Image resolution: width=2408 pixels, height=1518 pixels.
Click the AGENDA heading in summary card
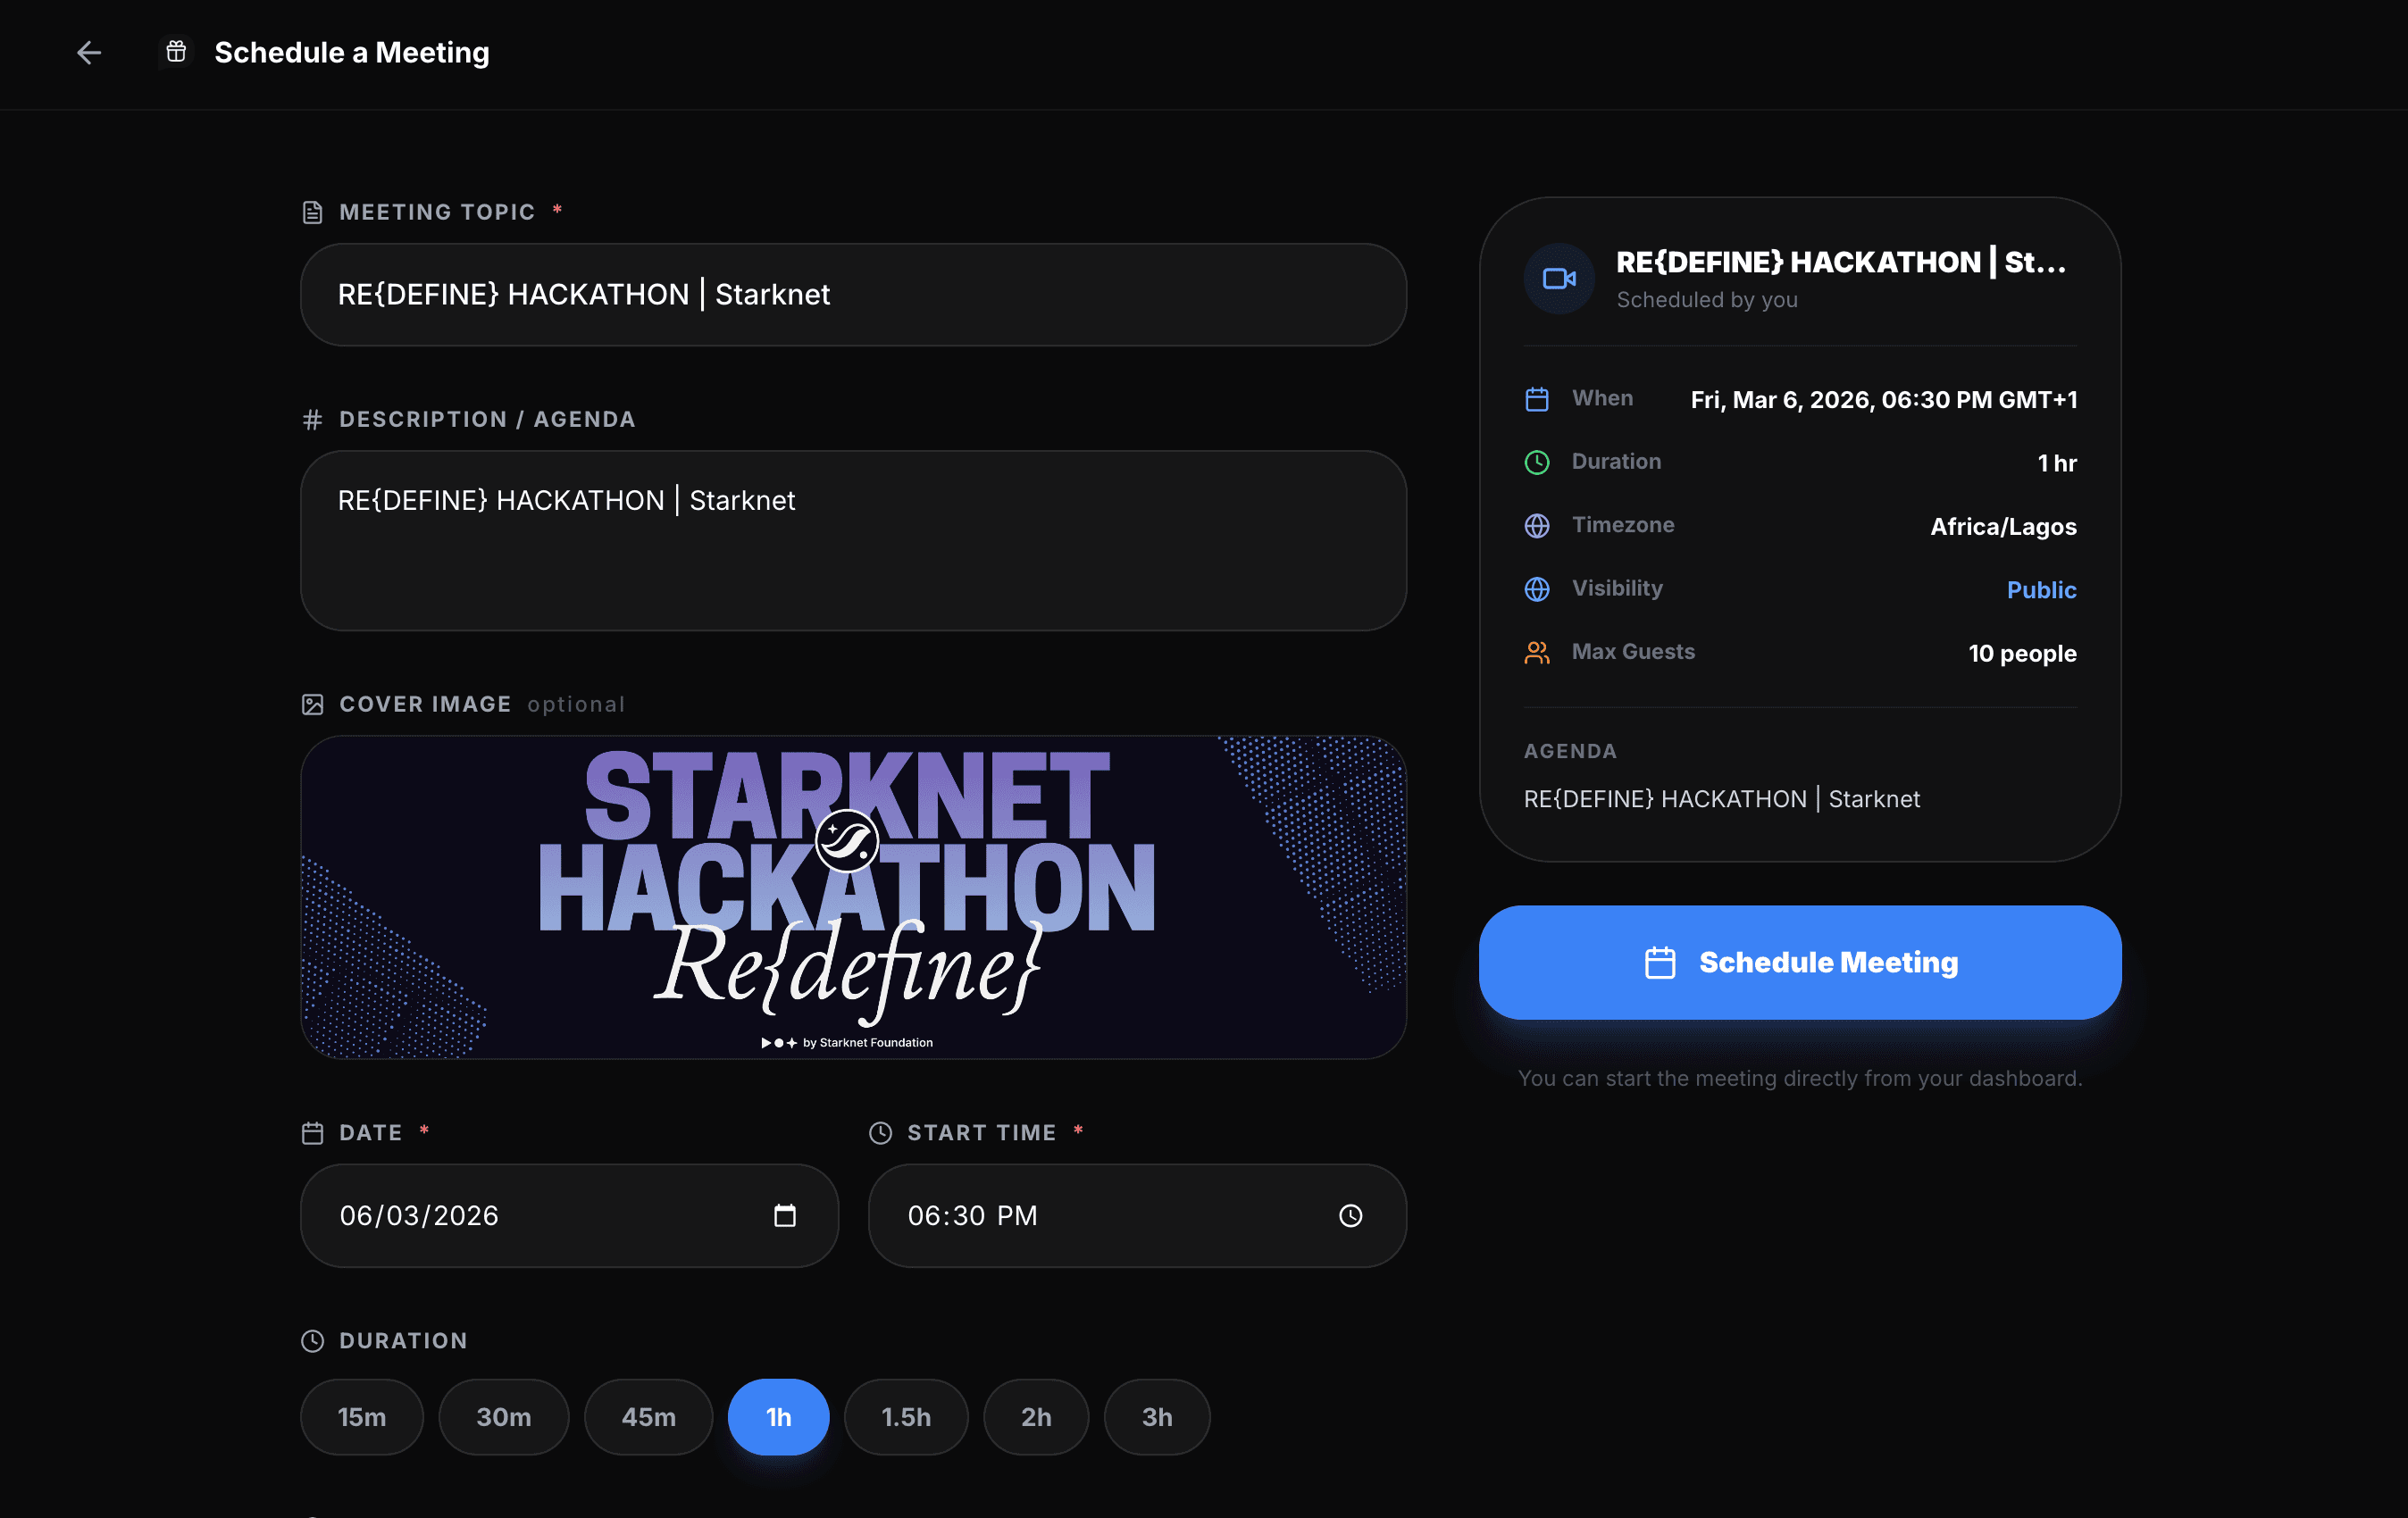[1570, 751]
